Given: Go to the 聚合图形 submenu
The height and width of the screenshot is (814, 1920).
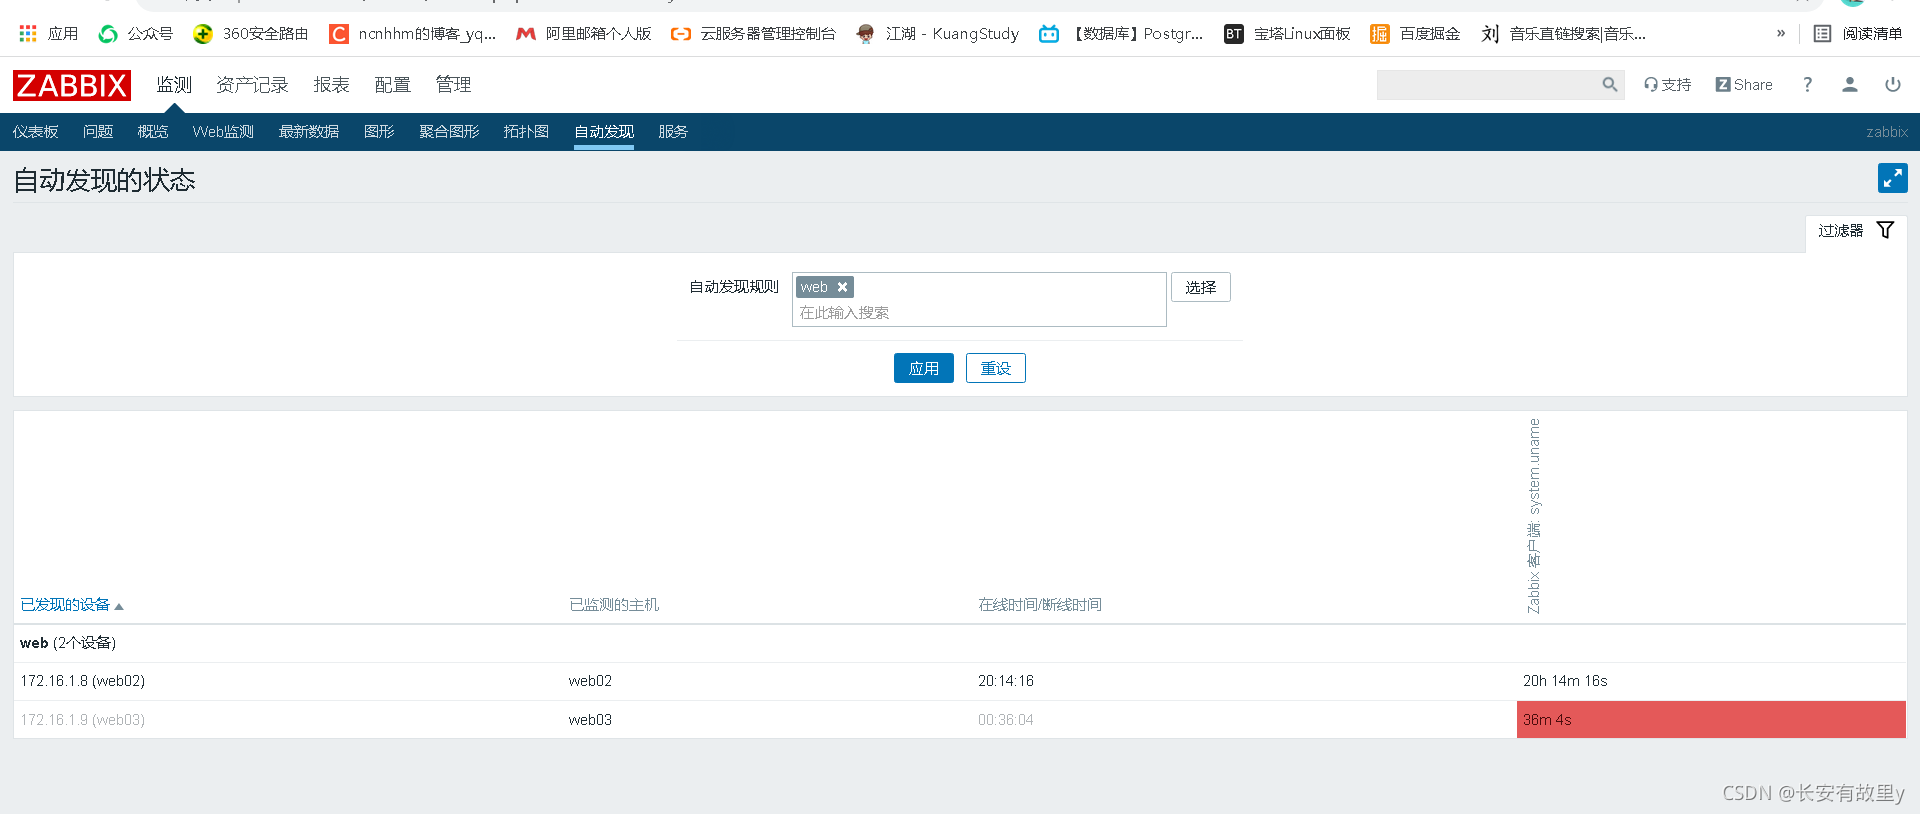Looking at the screenshot, I should tap(449, 132).
